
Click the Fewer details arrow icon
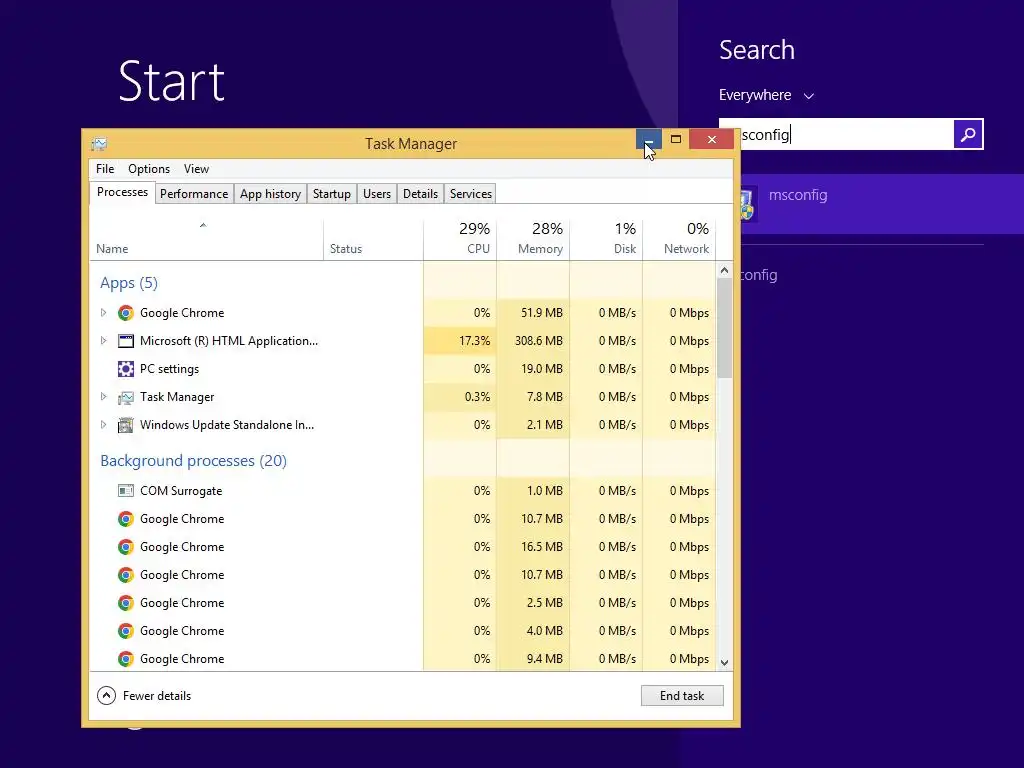[x=106, y=696]
